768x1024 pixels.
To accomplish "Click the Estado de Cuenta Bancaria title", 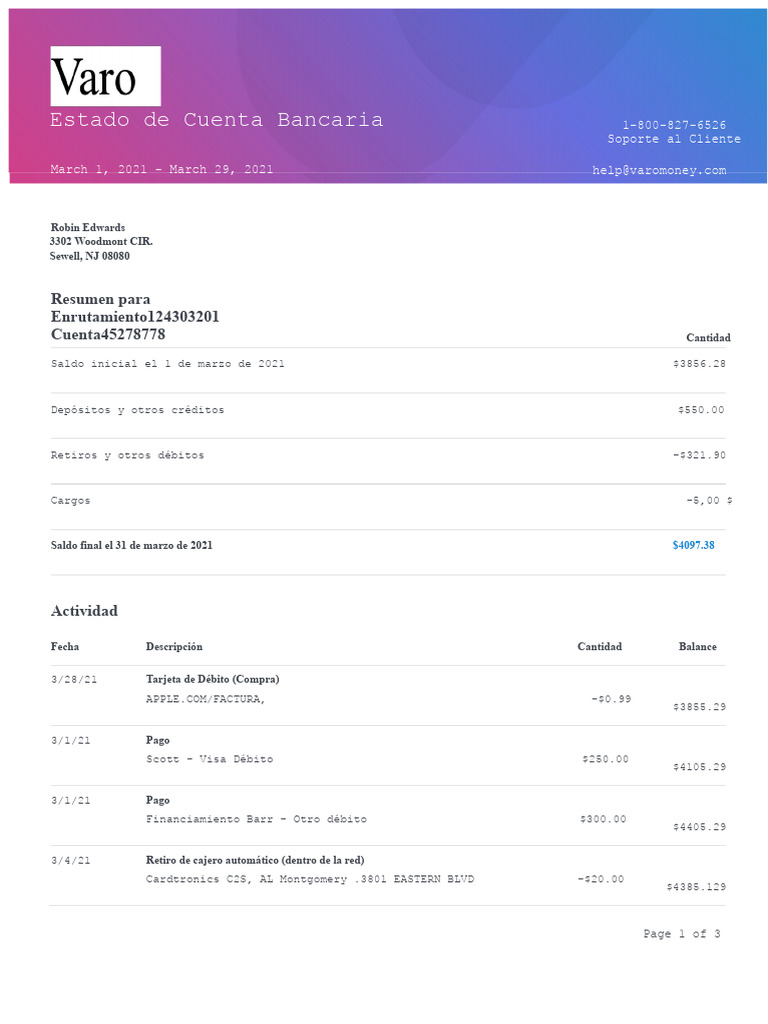I will [x=216, y=120].
